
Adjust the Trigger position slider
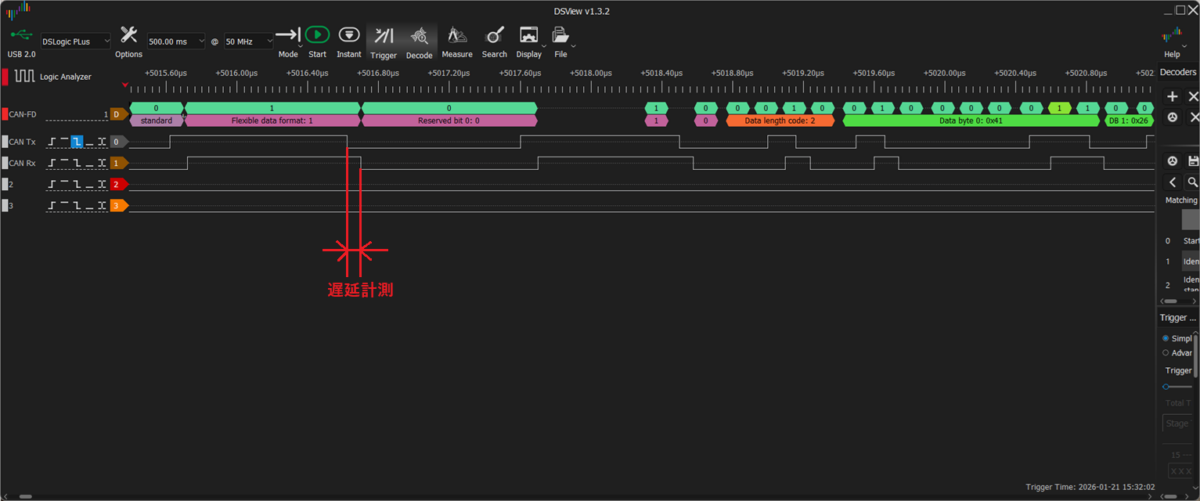(x=1166, y=386)
